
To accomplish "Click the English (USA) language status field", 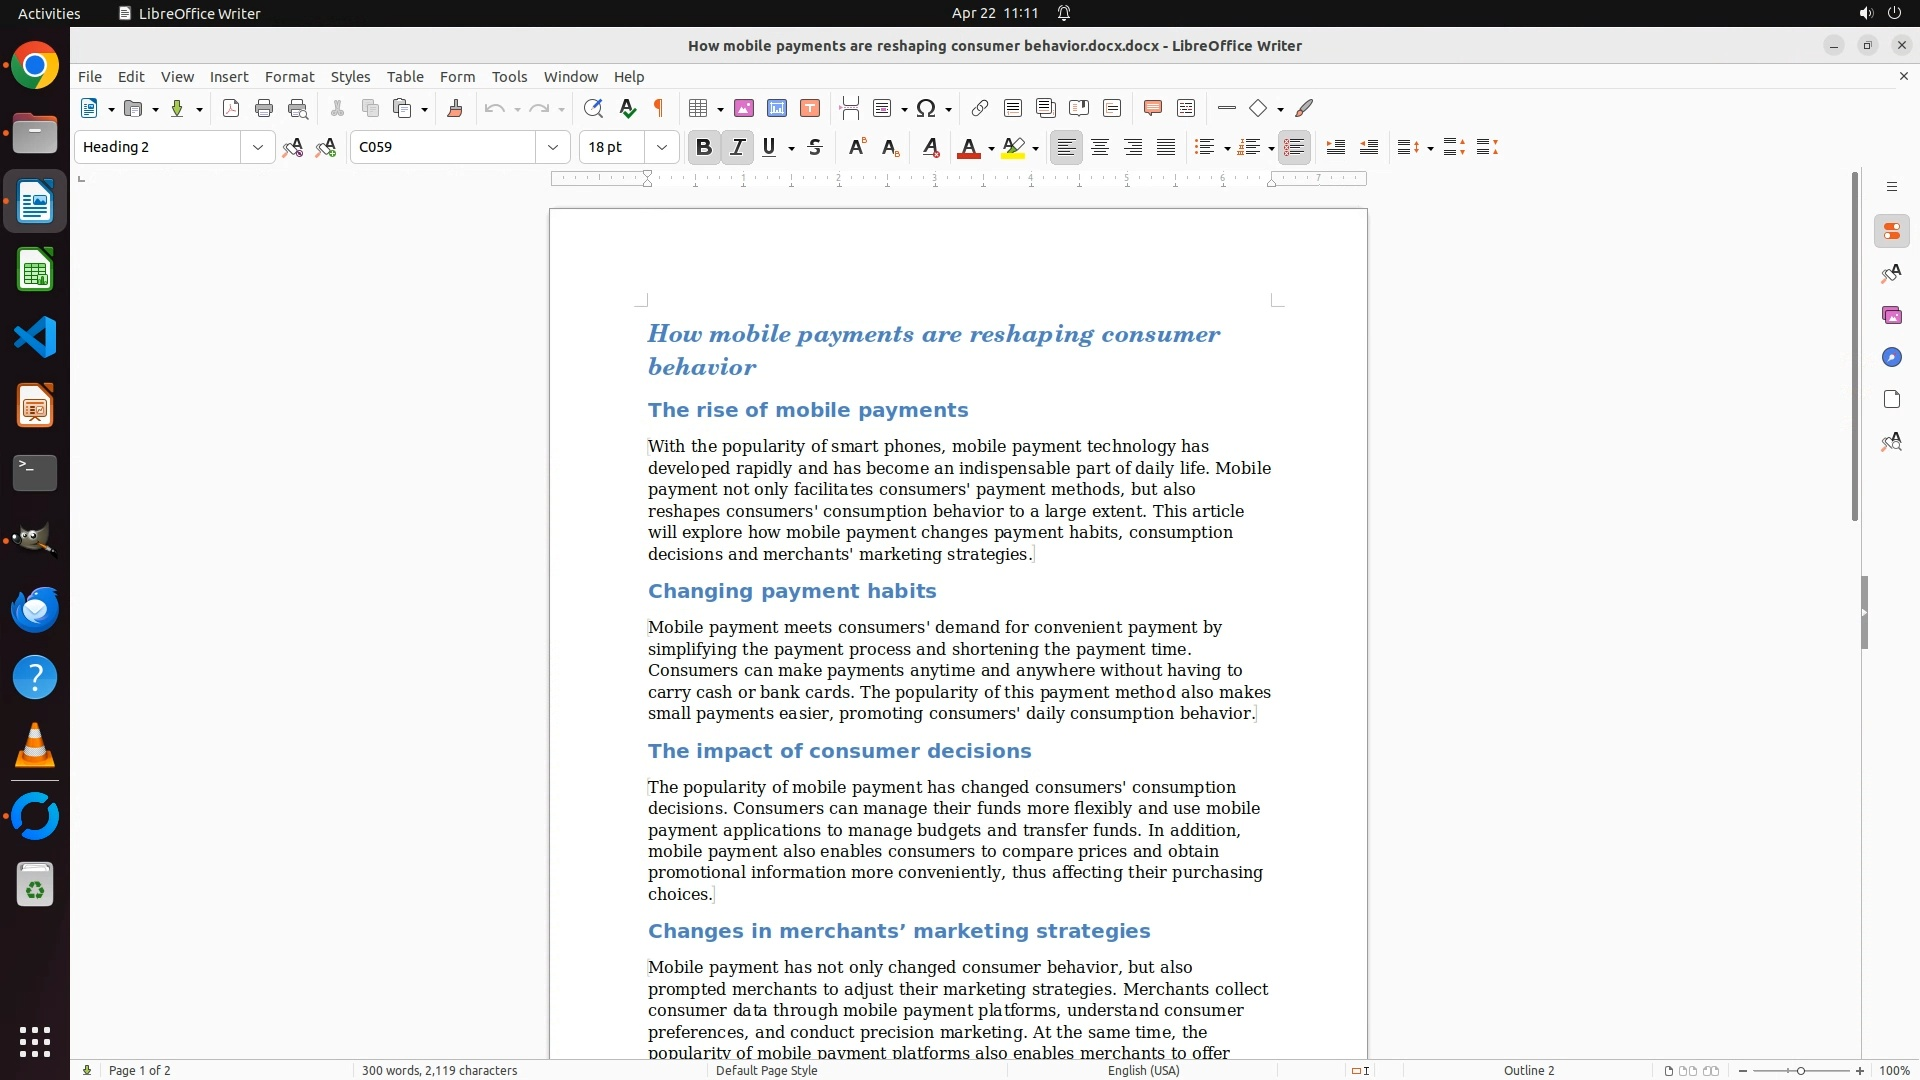I will coord(1143,1070).
